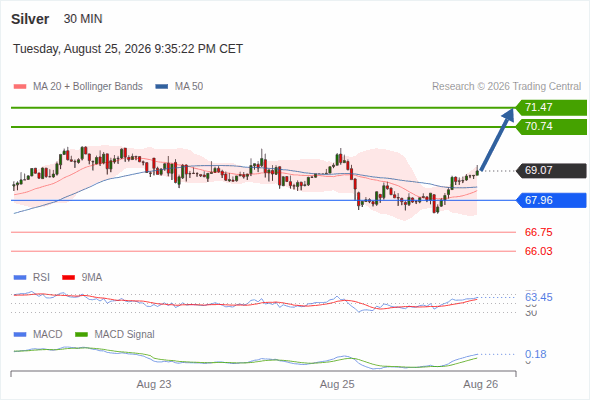Click the MACD Signal legend label

click(124, 335)
